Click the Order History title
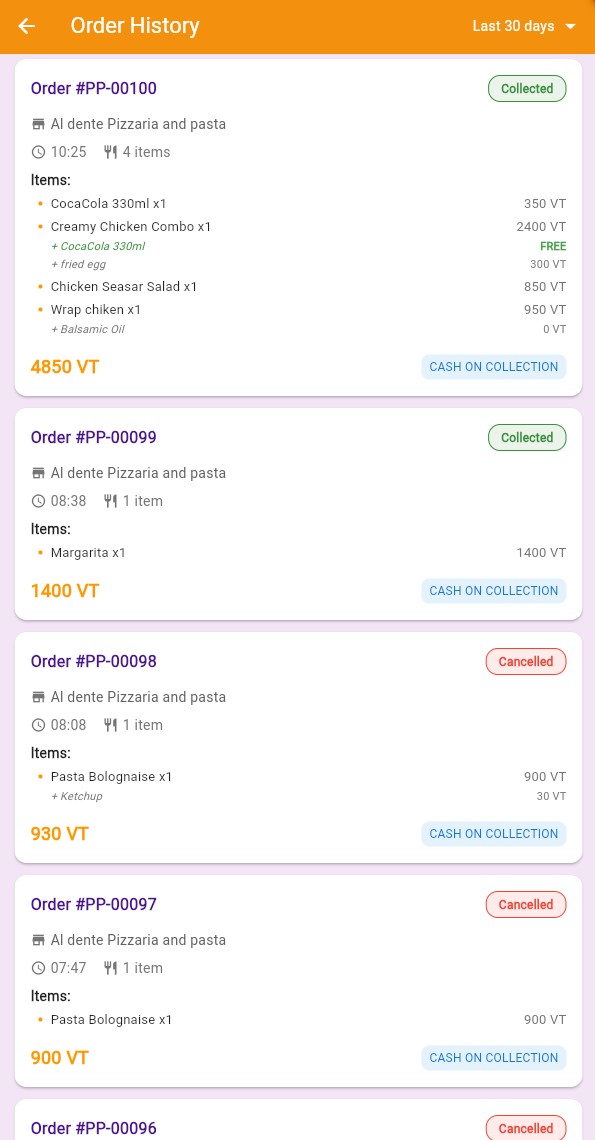Viewport: 595px width, 1140px height. (x=135, y=26)
